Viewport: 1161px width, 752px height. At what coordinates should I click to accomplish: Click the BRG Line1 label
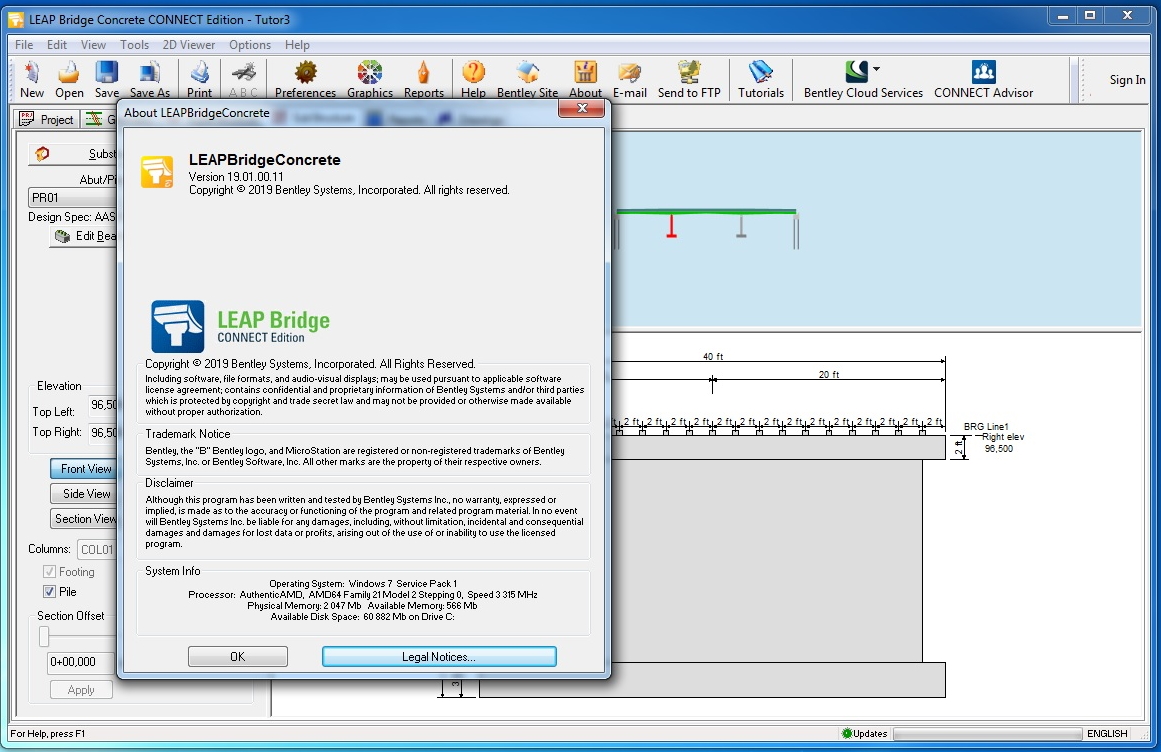click(986, 426)
